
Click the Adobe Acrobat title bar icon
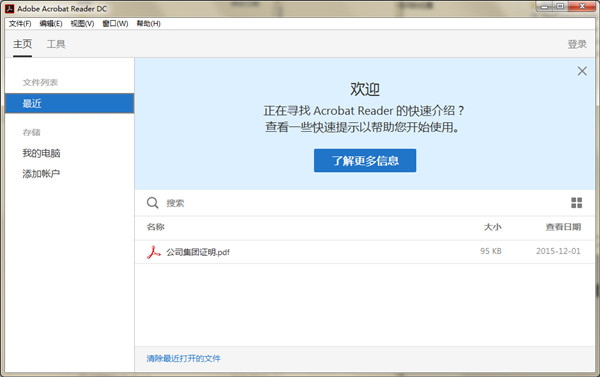point(10,8)
